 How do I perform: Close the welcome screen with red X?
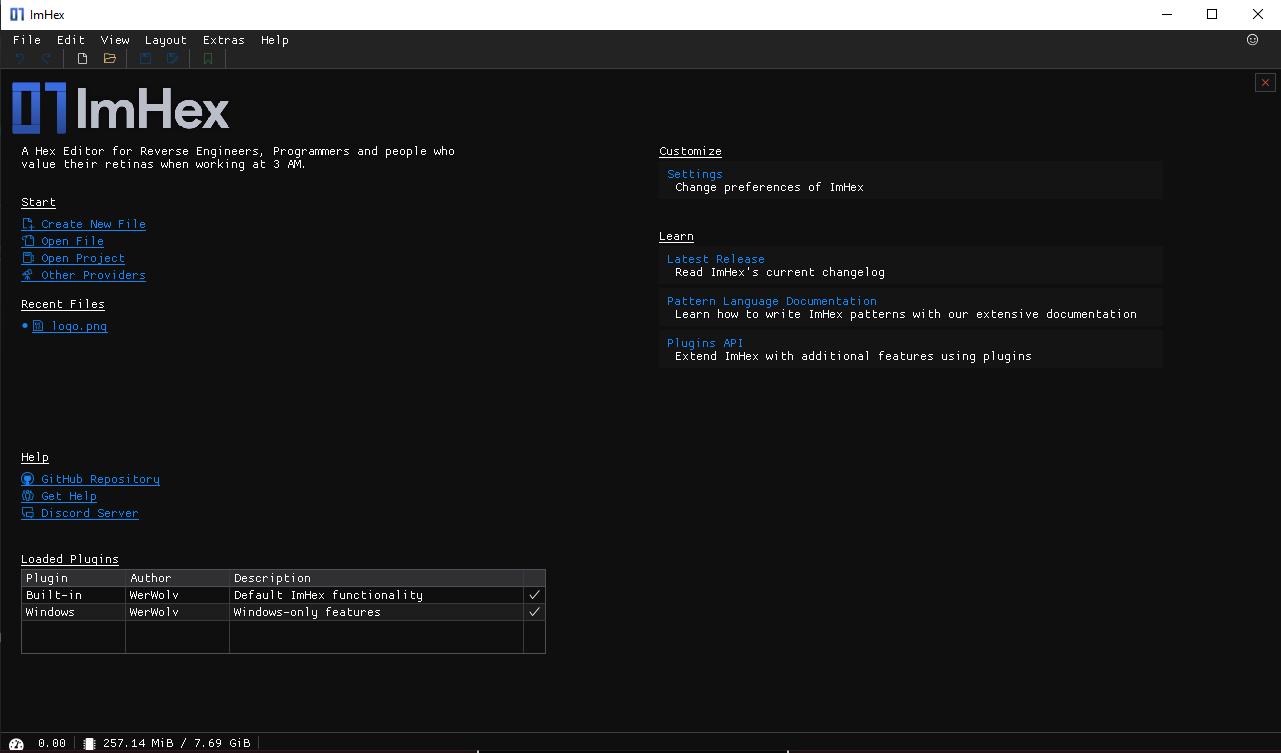pyautogui.click(x=1265, y=83)
